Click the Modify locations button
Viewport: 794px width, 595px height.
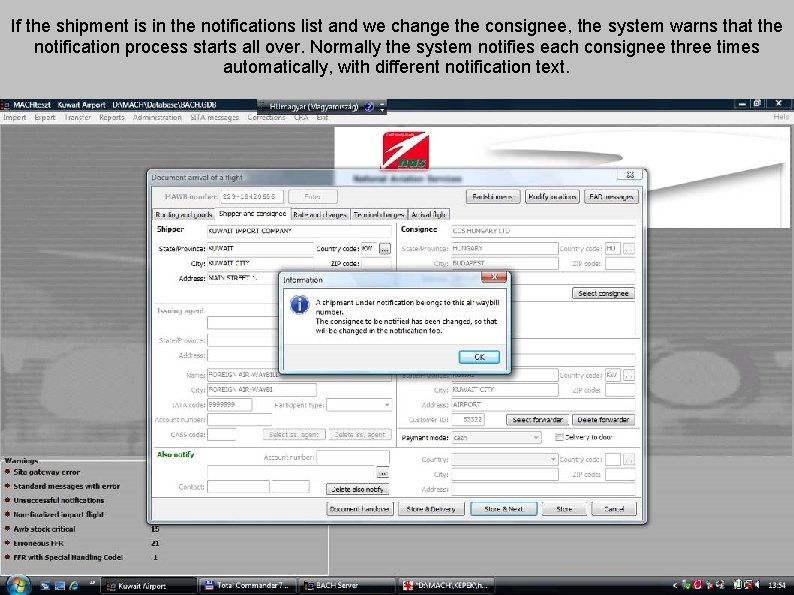(552, 196)
